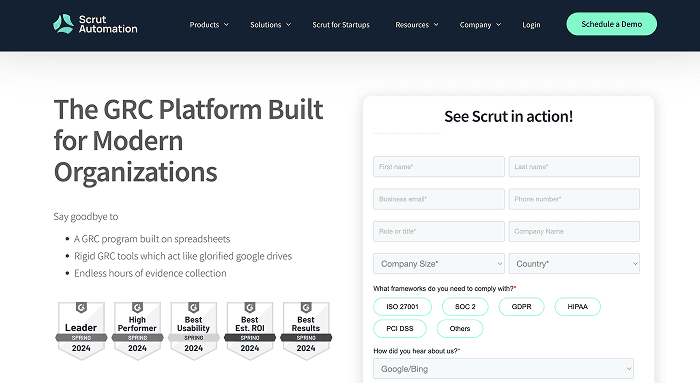Focus the First name field
Image resolution: width=700 pixels, height=383 pixels.
pyautogui.click(x=439, y=167)
